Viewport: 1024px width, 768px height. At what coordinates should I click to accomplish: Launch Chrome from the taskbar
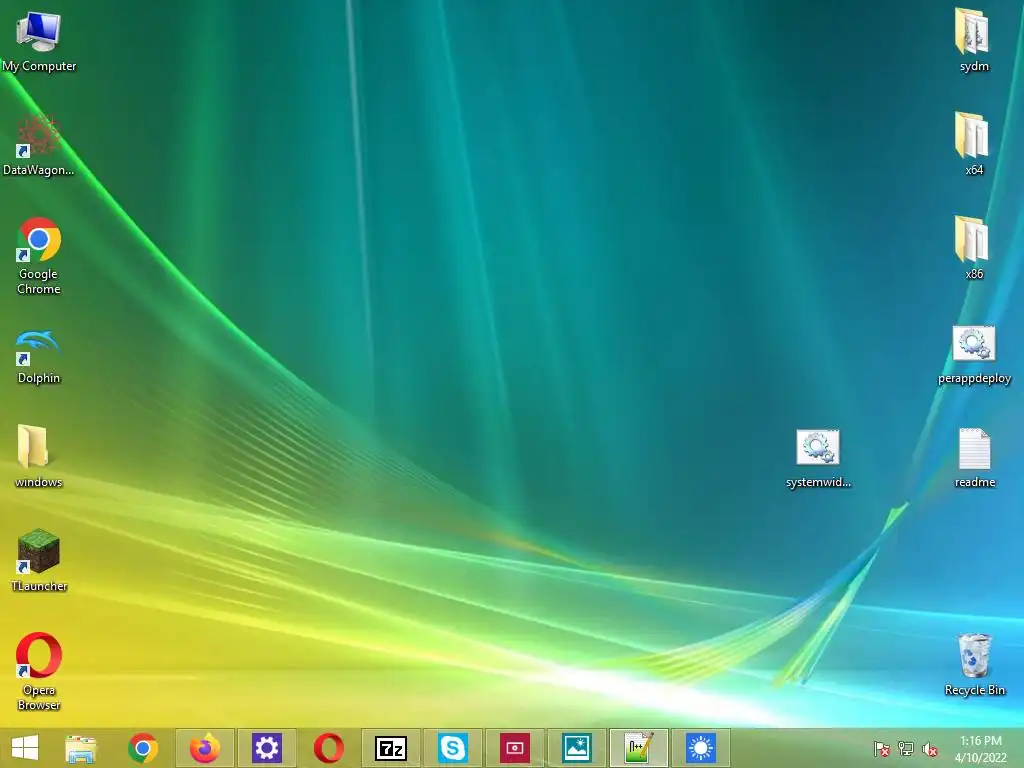point(143,748)
